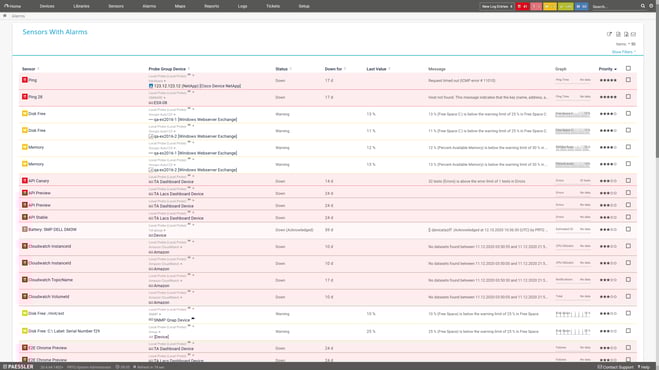The height and width of the screenshot is (370, 659).
Task: Click the yellow Warning sensors counter
Action: coord(550,6)
